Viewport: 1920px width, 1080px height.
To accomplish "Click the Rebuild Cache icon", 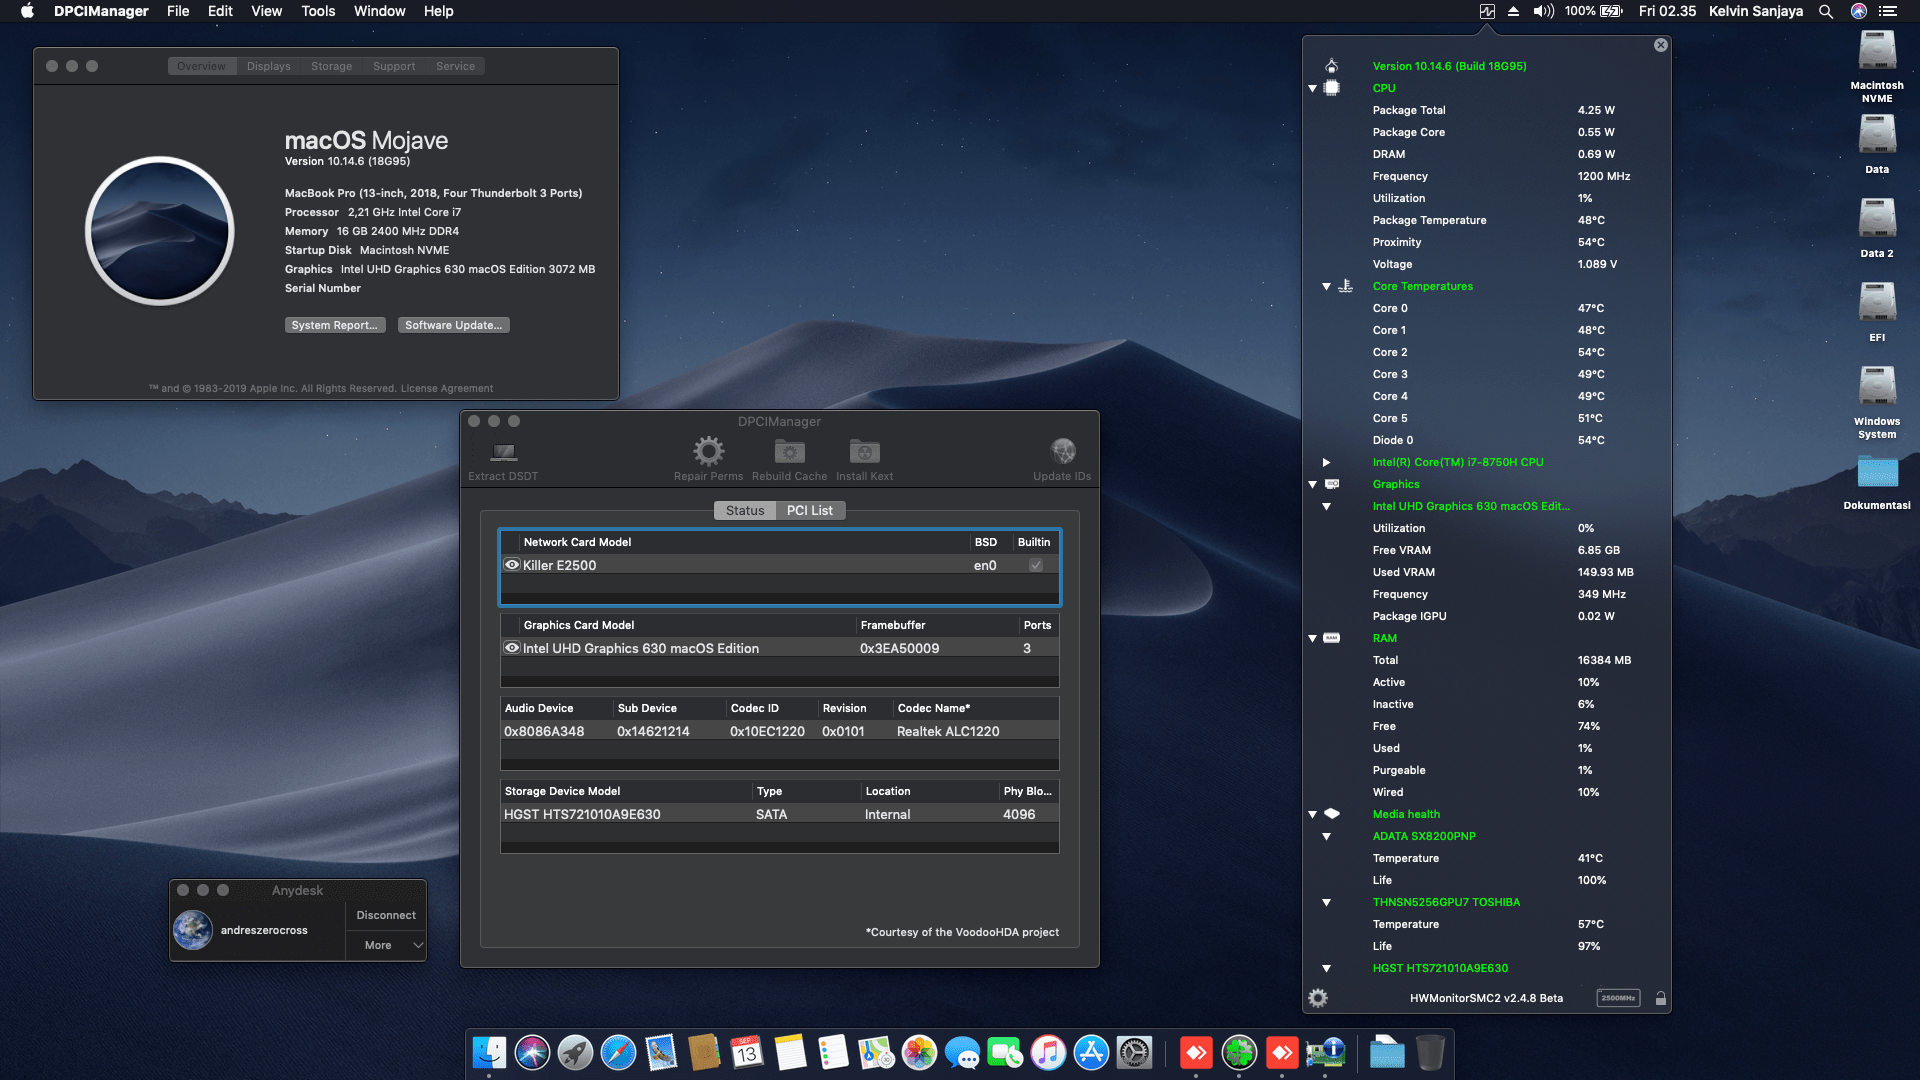I will [789, 452].
